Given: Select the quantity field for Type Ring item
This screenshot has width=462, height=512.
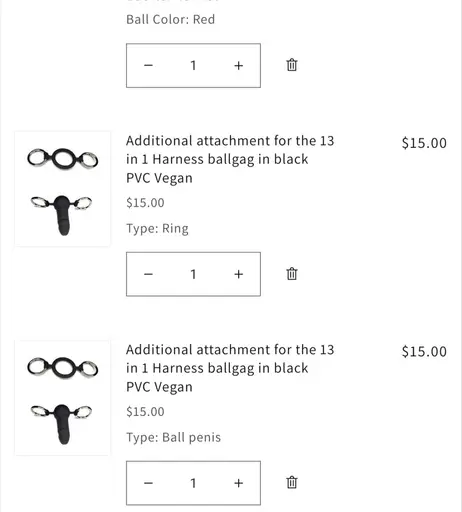Looking at the screenshot, I should (193, 274).
